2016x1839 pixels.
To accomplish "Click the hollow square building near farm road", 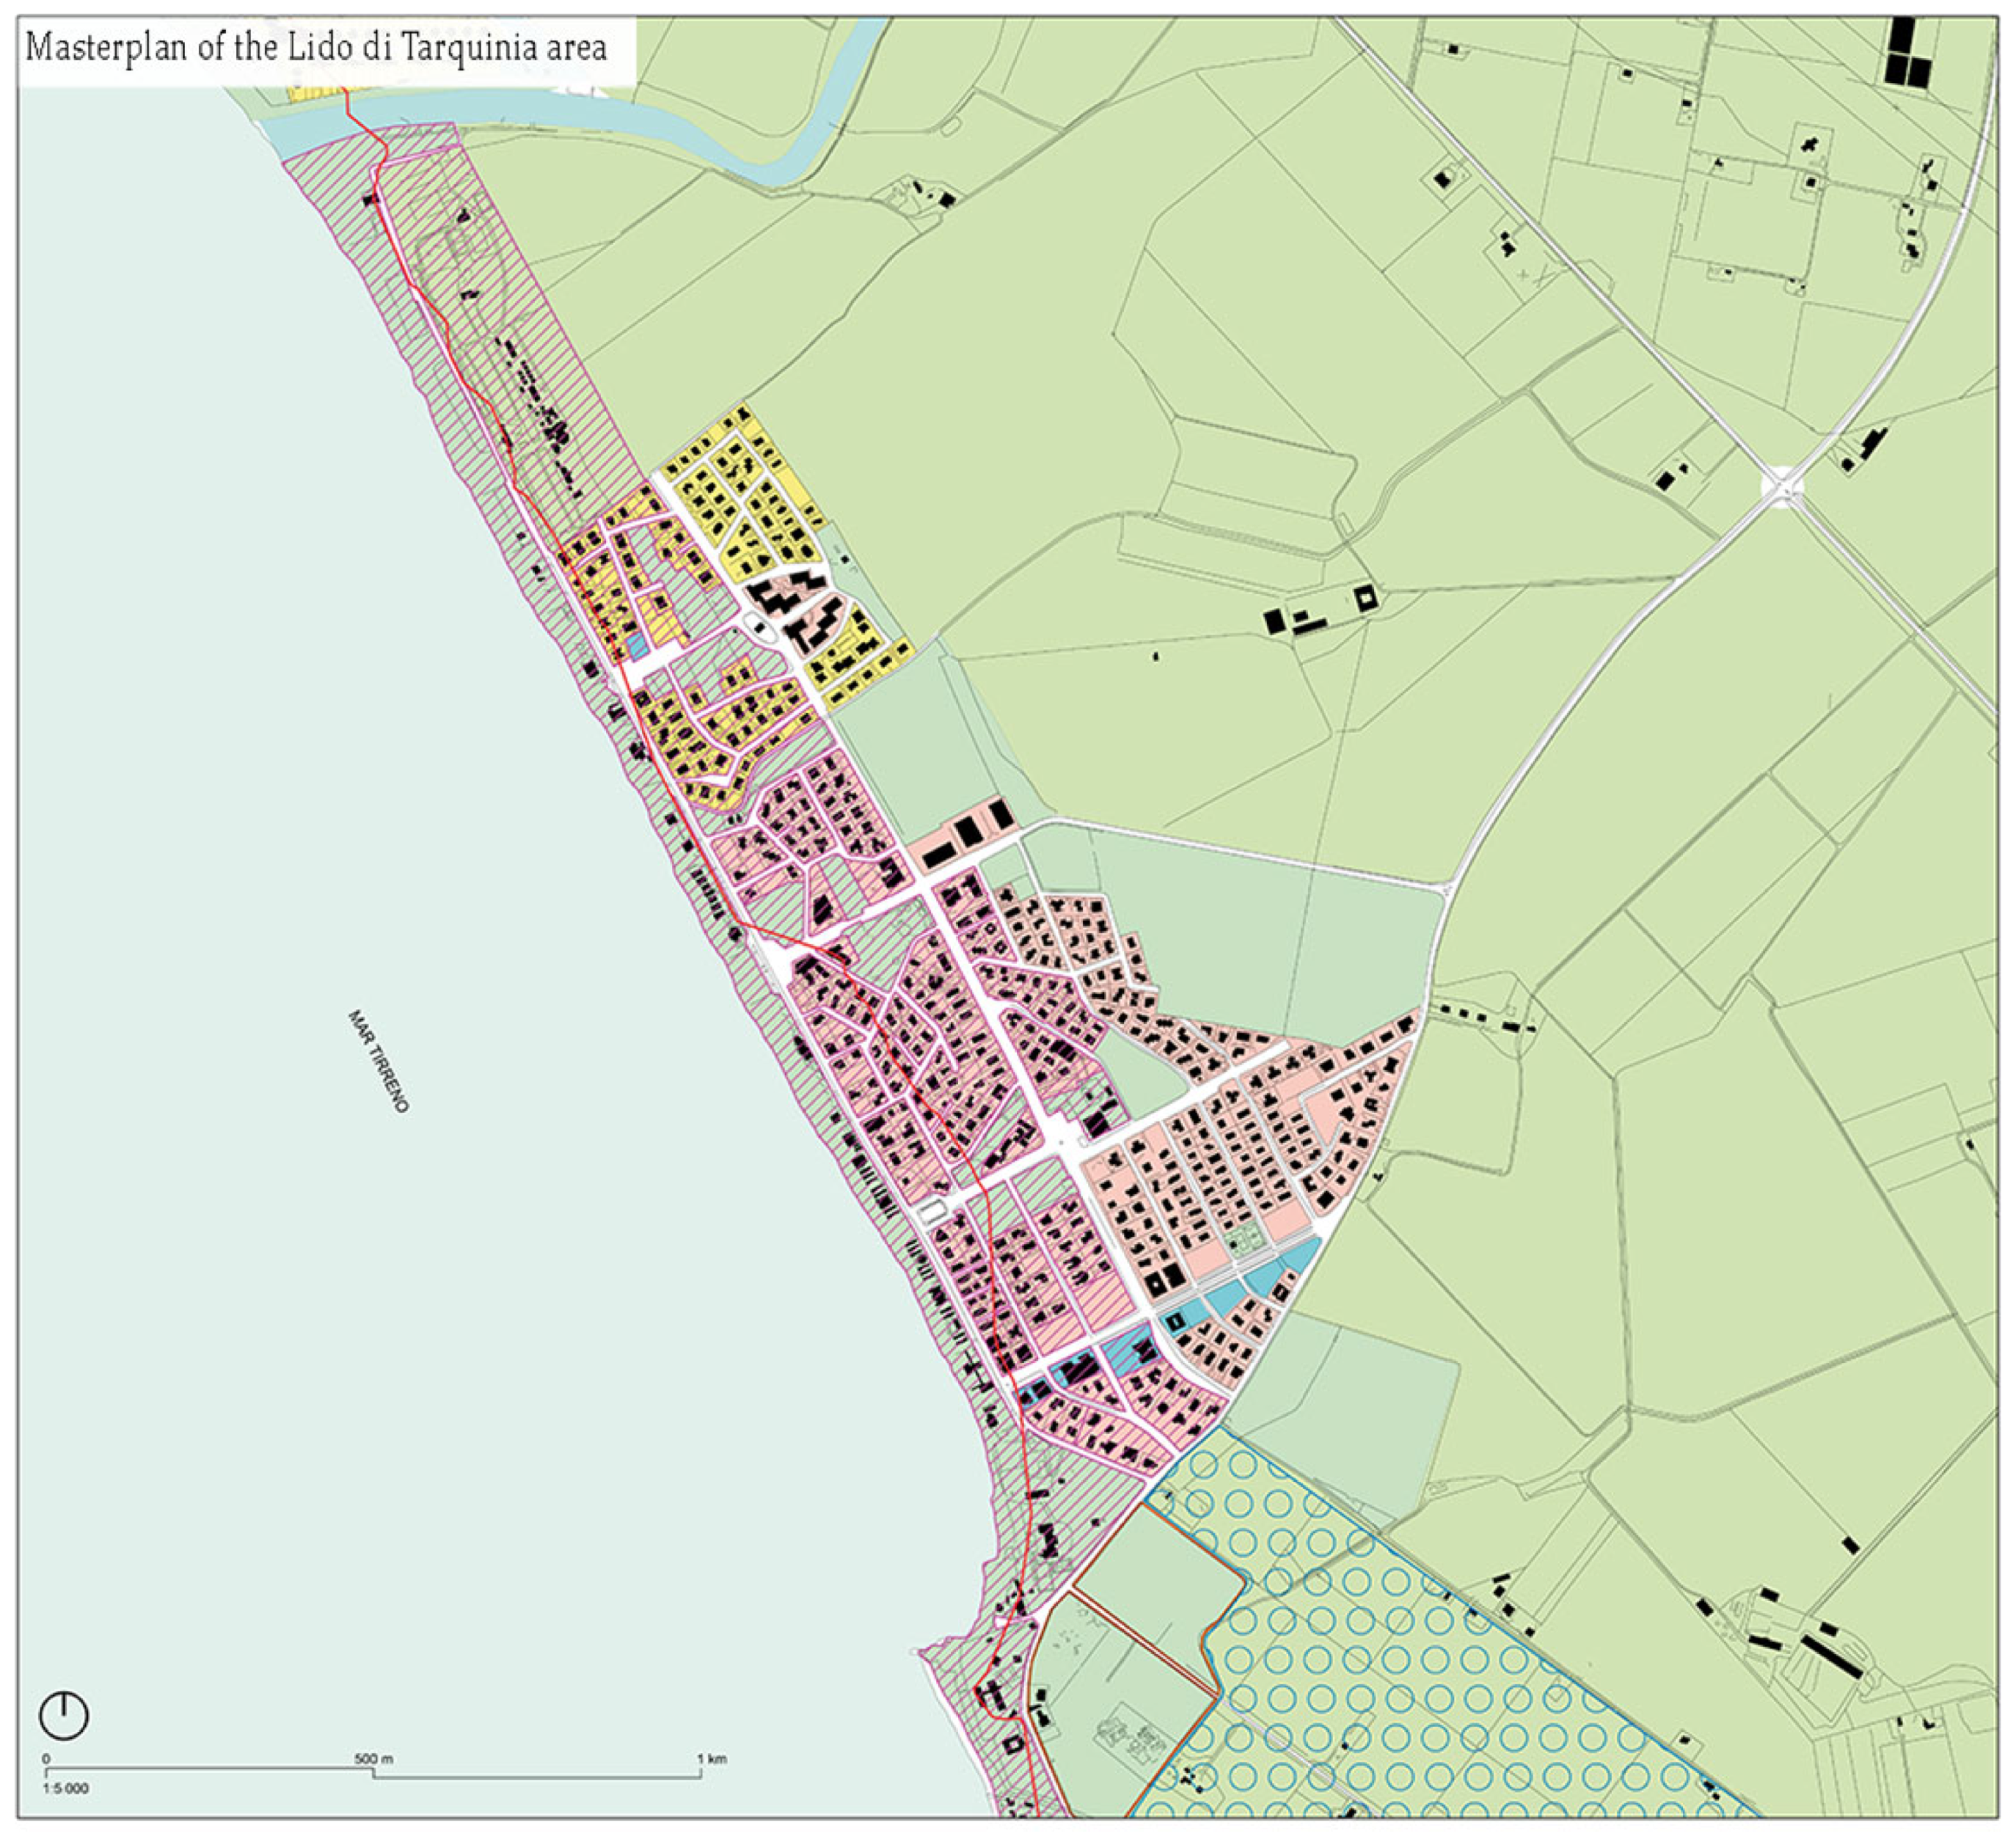I will tap(1366, 598).
